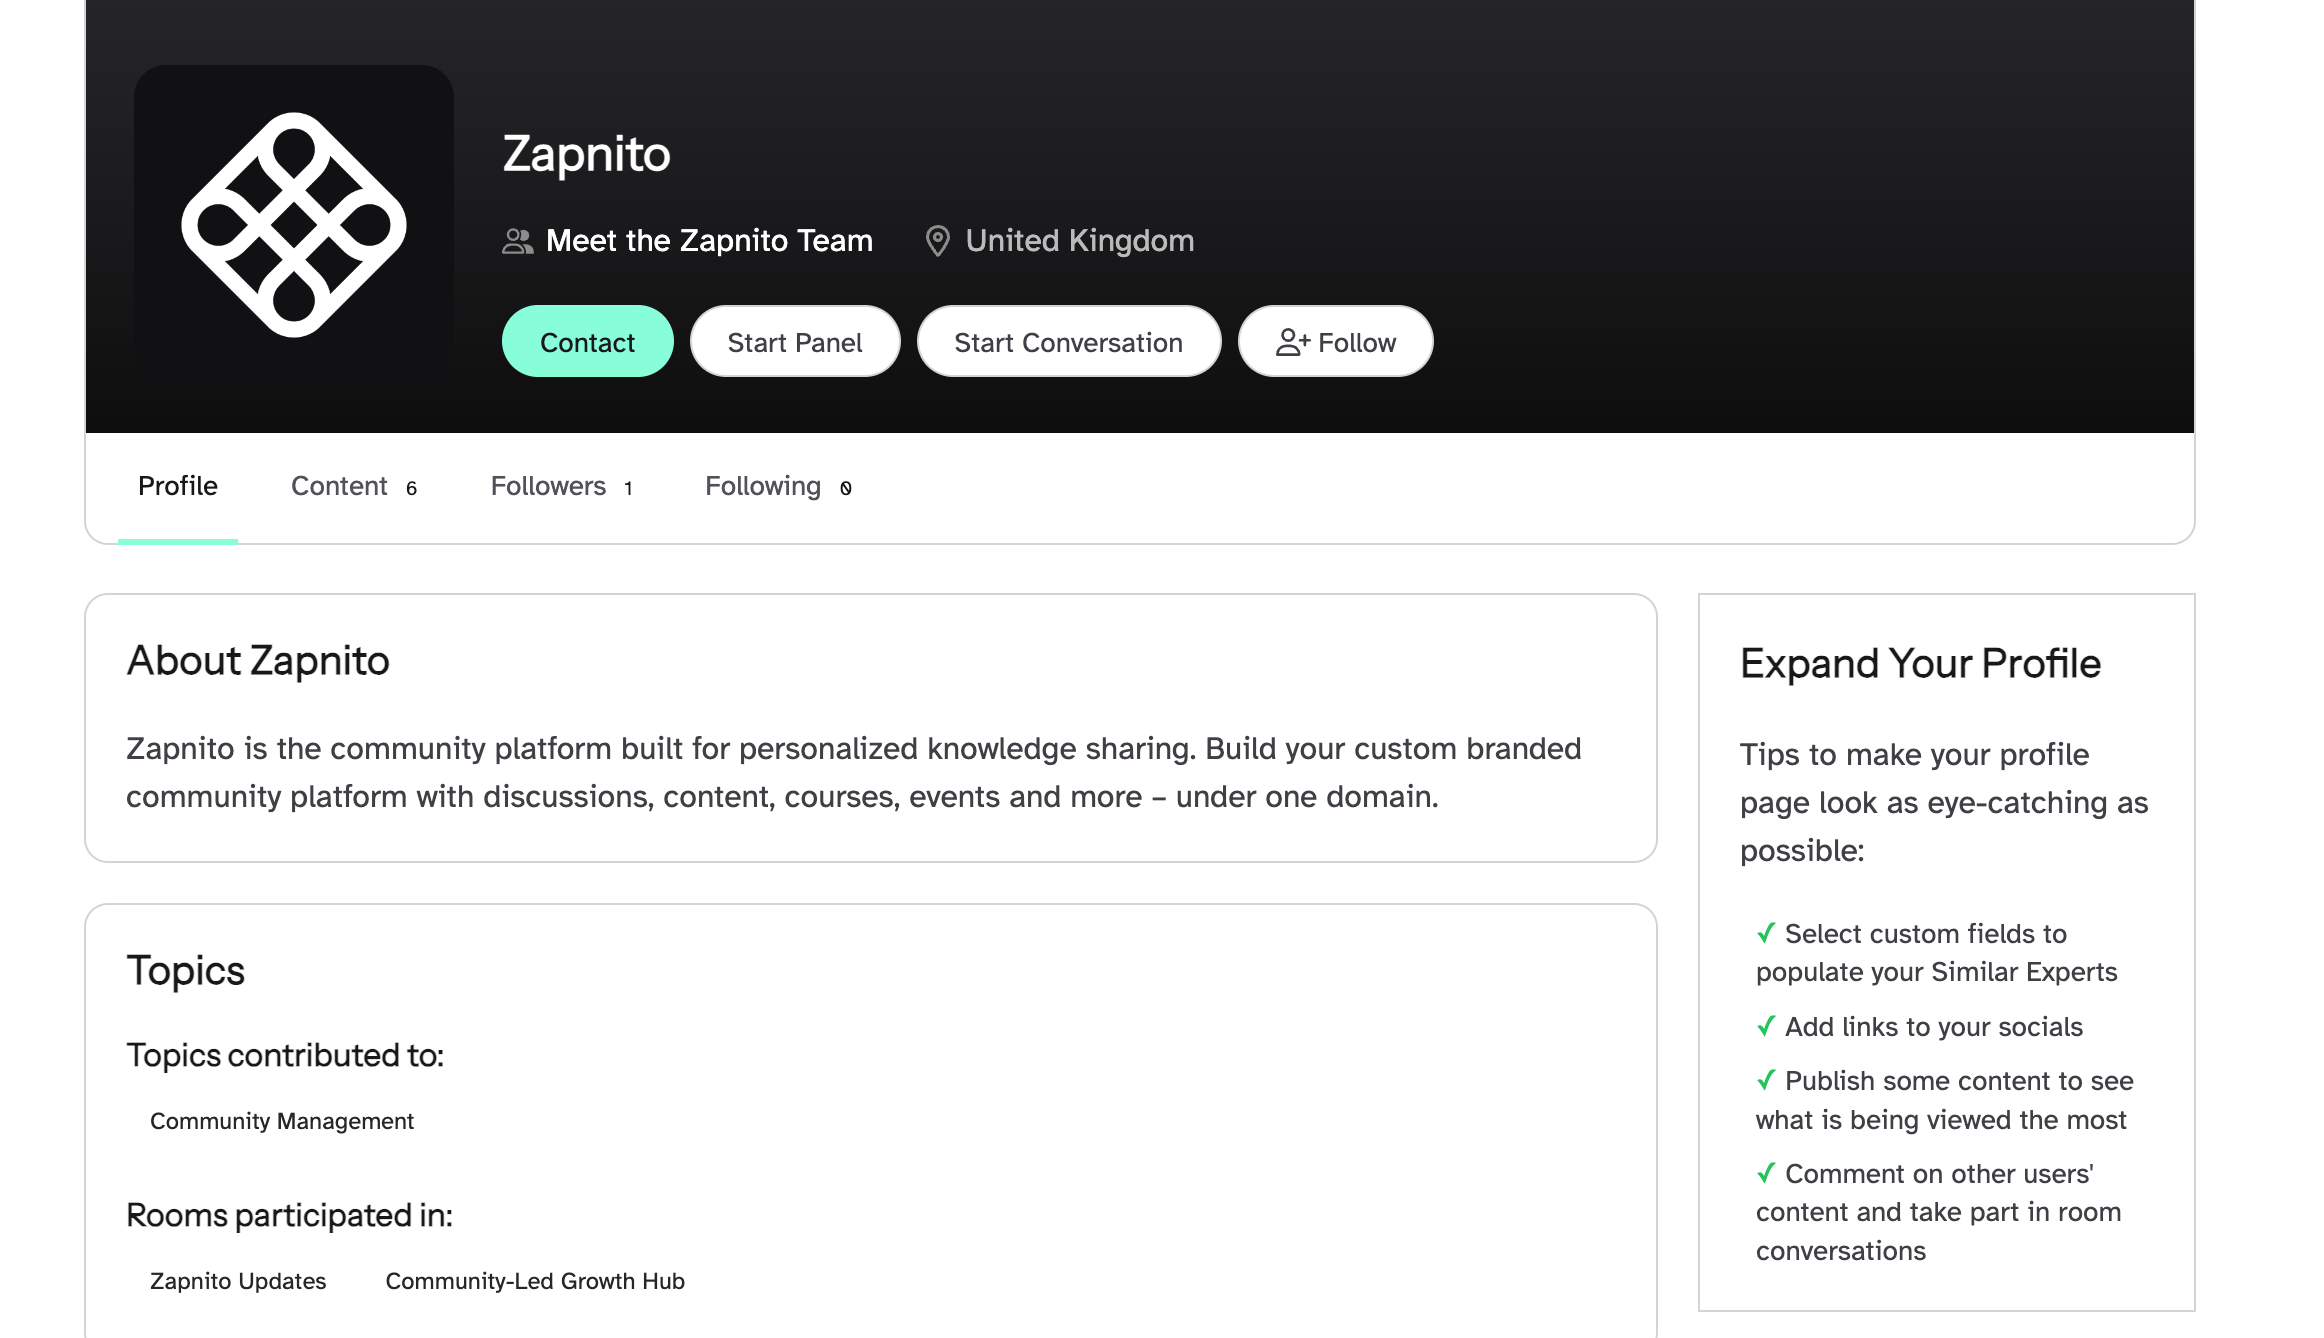This screenshot has width=2324, height=1338.
Task: Click the first green checkmark tip icon
Action: (1766, 933)
